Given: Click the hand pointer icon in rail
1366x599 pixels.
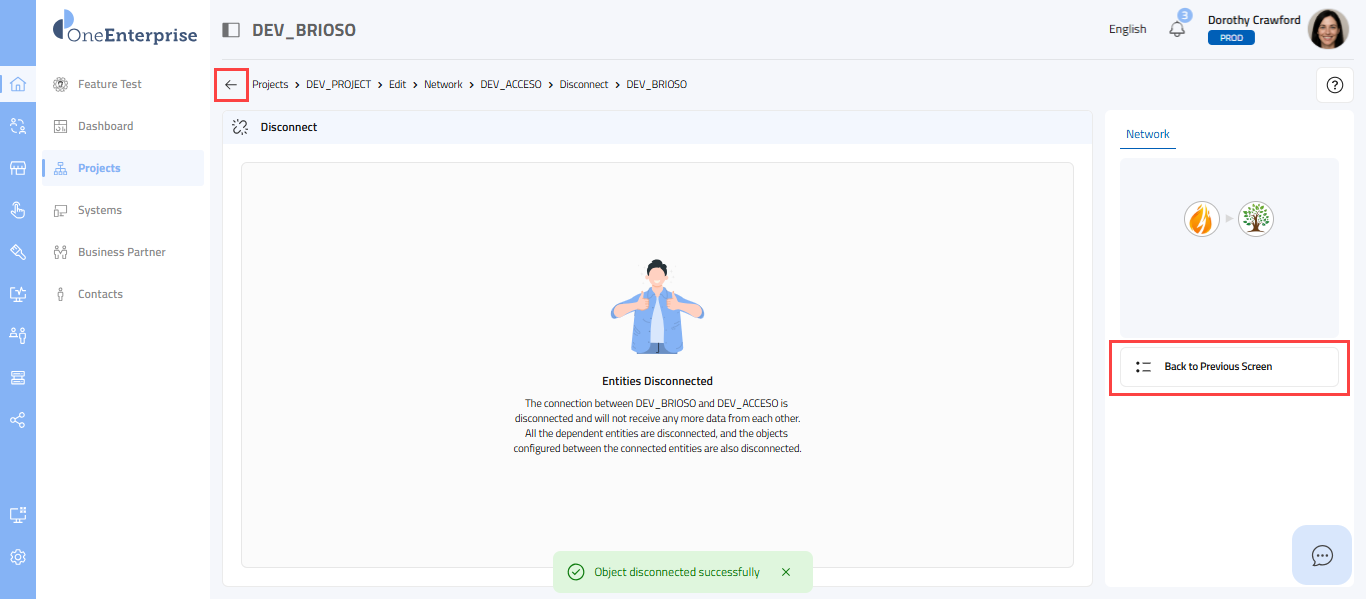Looking at the screenshot, I should [17, 210].
